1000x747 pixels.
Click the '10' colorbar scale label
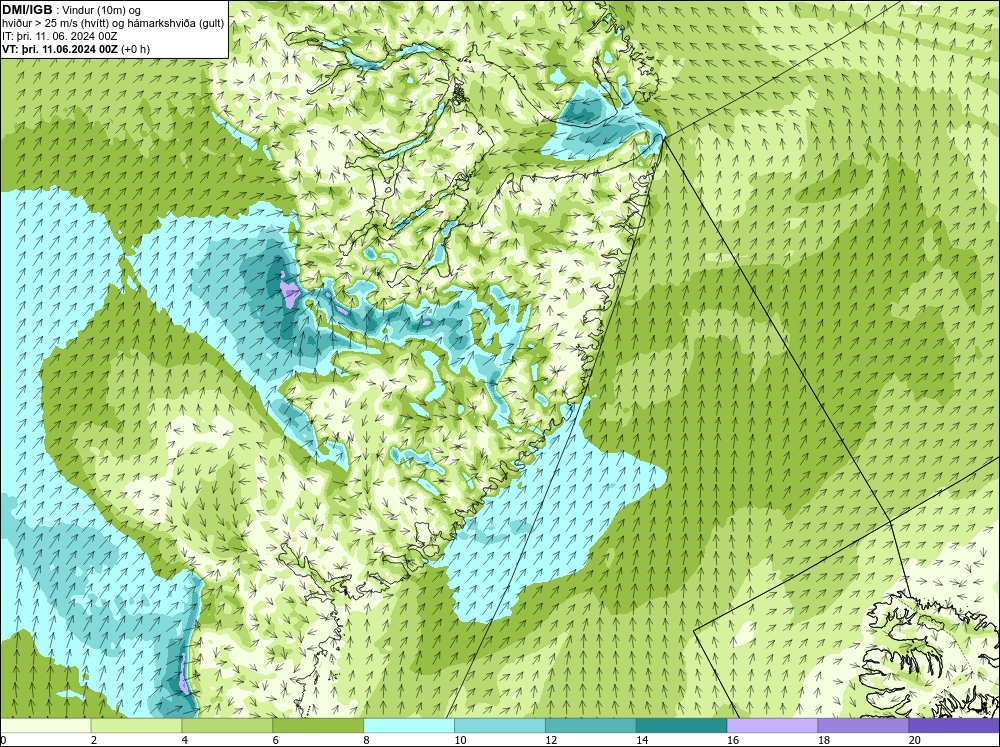pyautogui.click(x=460, y=740)
